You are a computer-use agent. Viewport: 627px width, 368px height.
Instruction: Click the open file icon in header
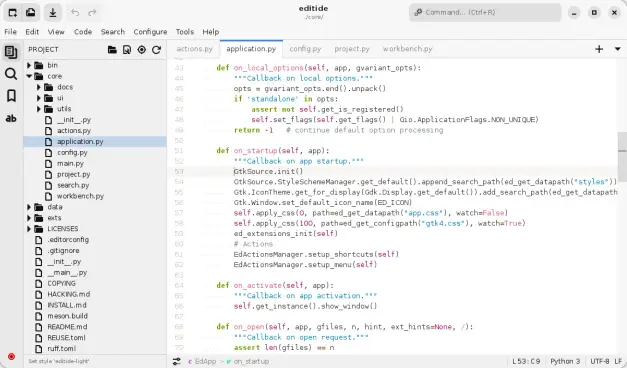(x=31, y=13)
